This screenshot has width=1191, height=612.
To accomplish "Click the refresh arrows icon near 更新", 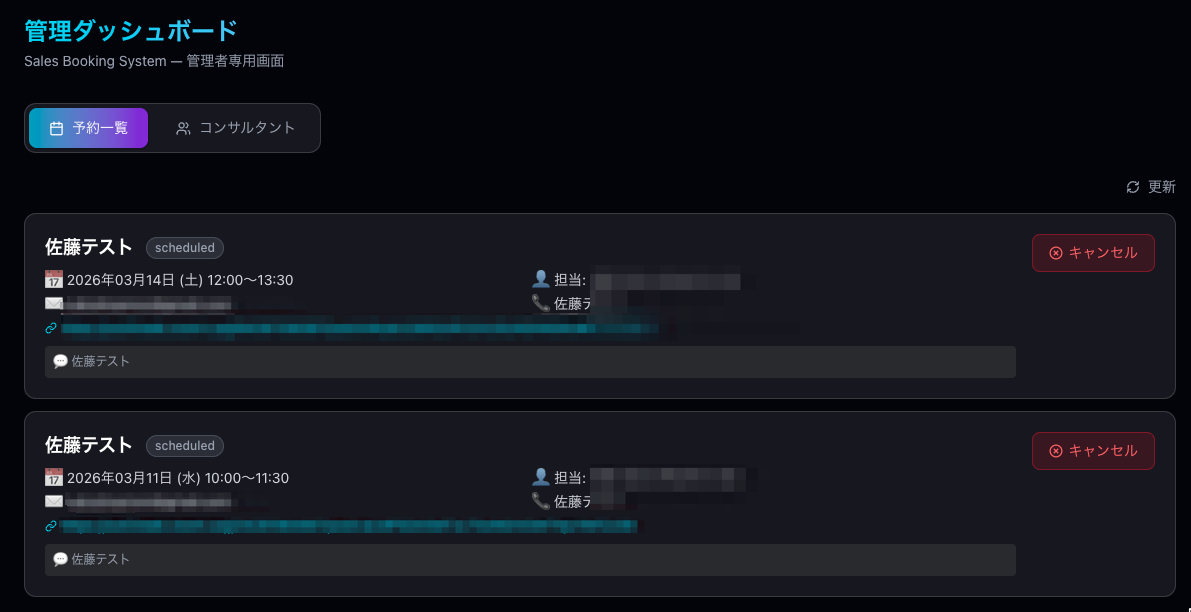I will (1133, 187).
